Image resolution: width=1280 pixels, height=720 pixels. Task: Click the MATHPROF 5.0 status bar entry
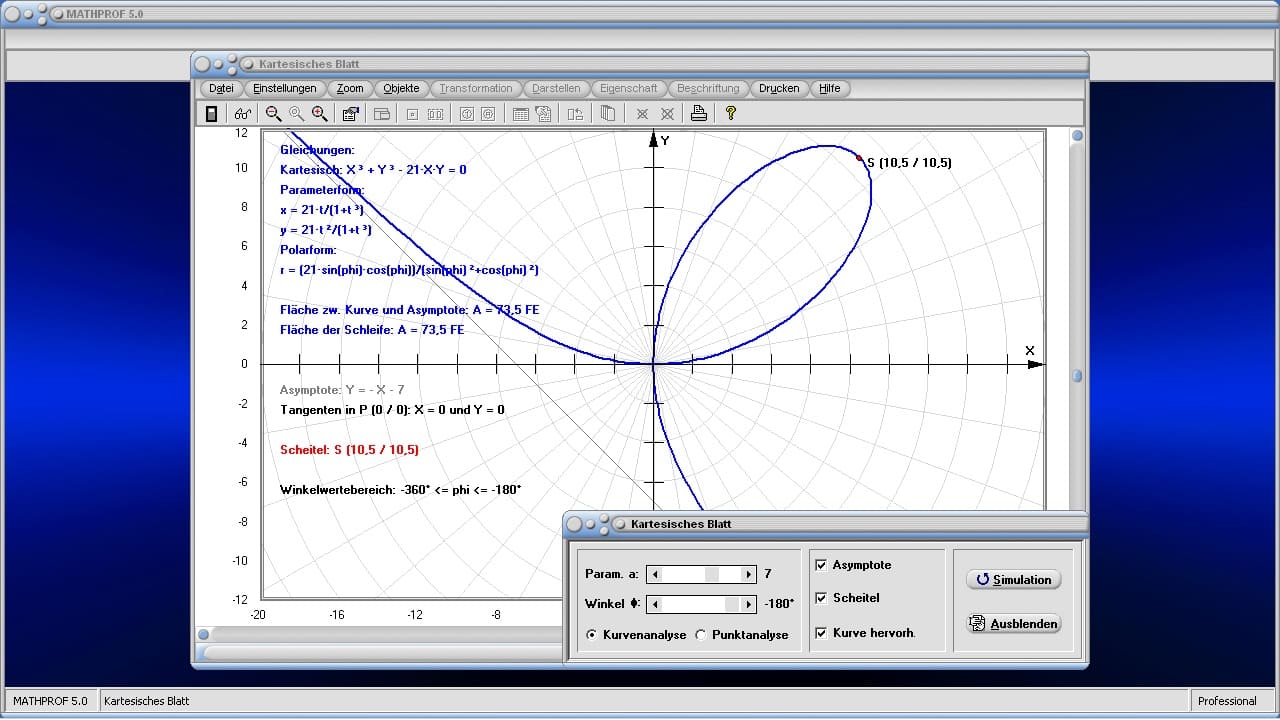[50, 701]
